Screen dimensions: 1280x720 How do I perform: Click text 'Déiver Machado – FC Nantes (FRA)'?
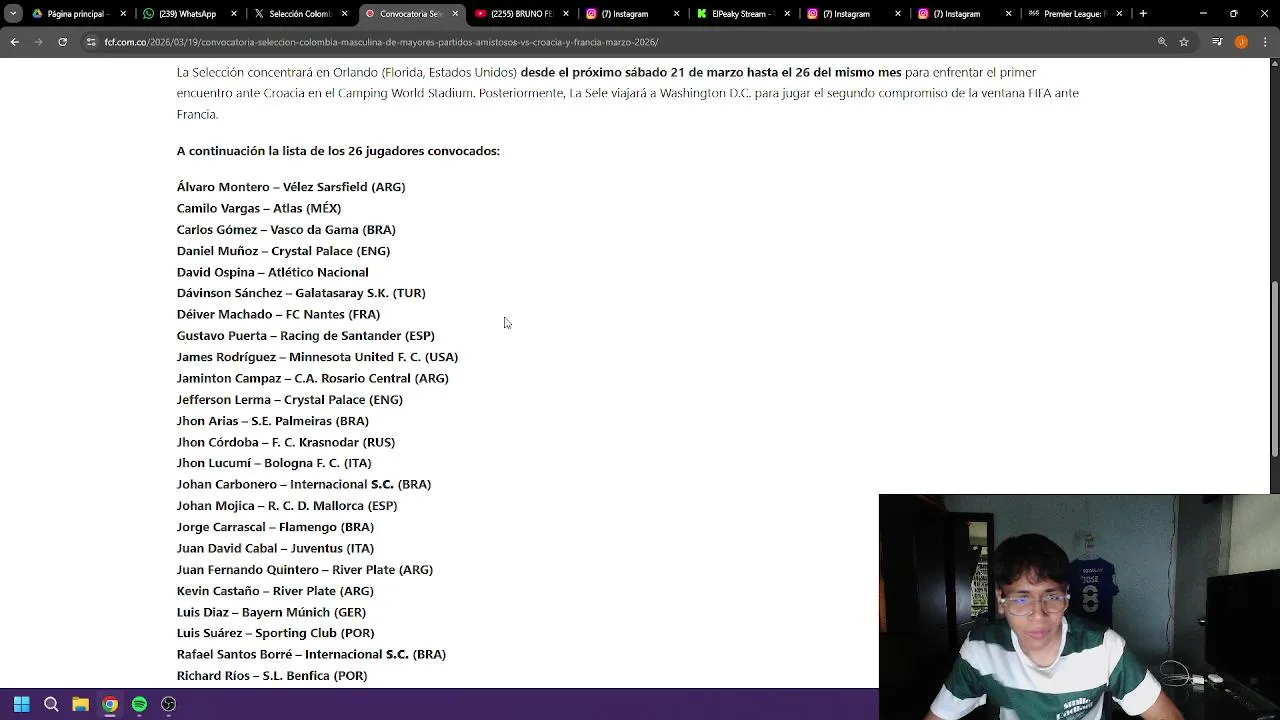278,314
